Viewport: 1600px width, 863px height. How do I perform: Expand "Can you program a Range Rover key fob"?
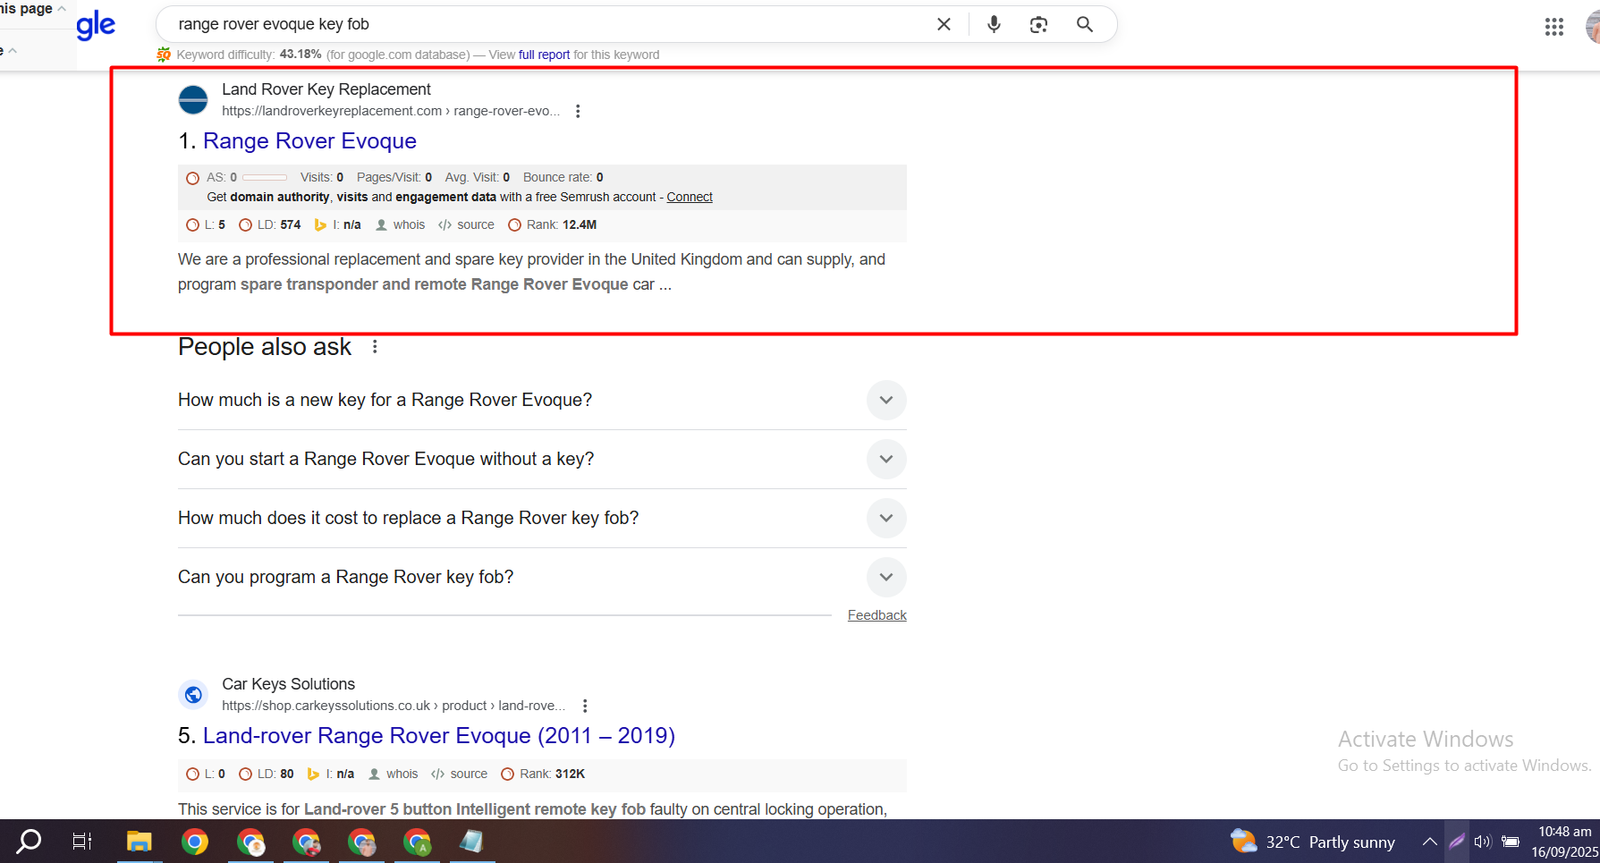[x=886, y=577]
